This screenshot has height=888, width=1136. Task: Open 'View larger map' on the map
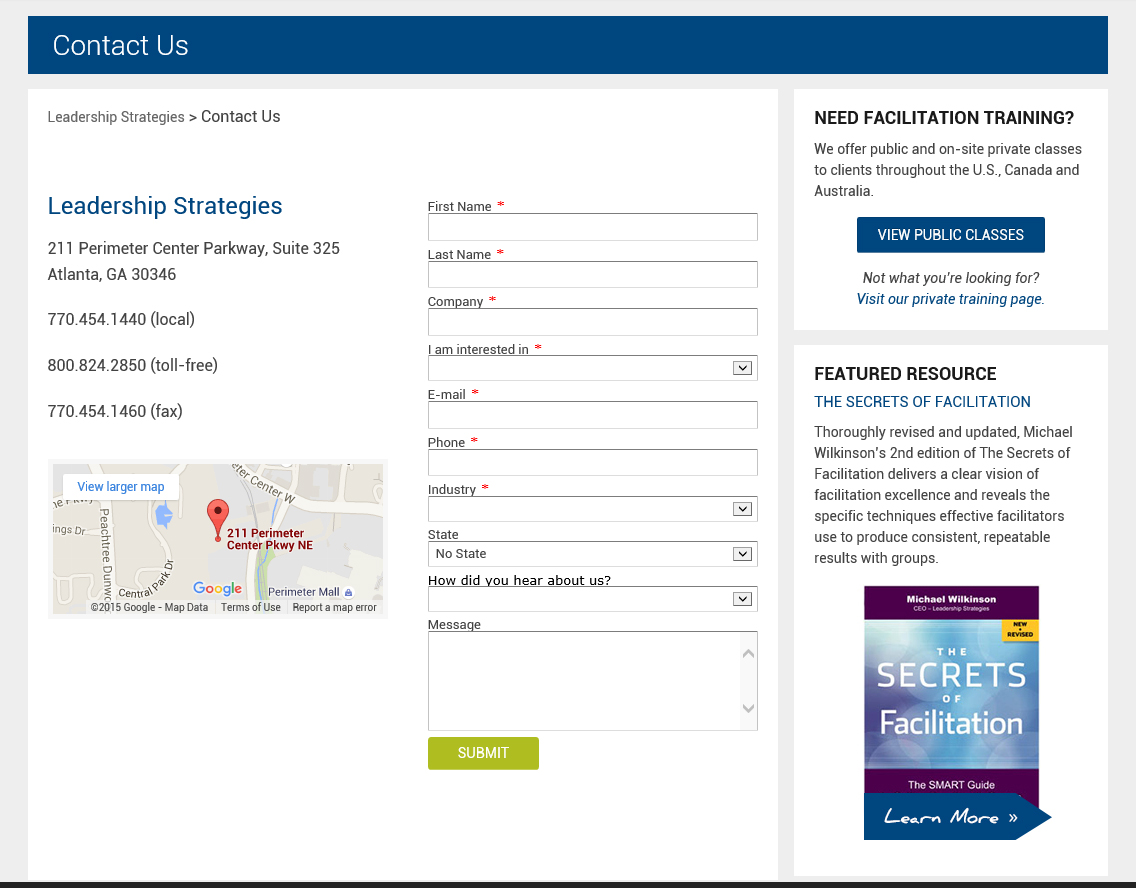pos(120,487)
